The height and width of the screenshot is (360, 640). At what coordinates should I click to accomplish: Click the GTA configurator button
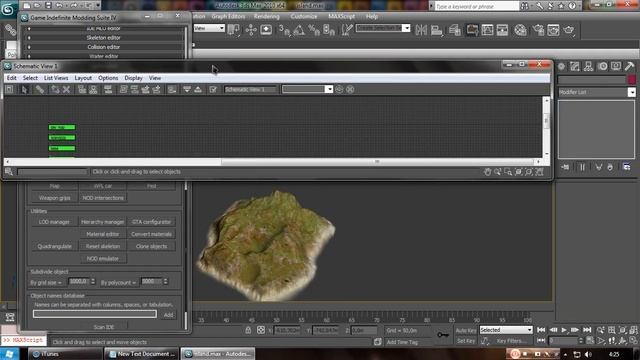(151, 222)
